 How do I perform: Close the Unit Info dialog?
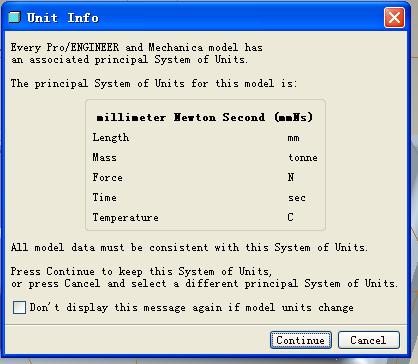pyautogui.click(x=394, y=17)
